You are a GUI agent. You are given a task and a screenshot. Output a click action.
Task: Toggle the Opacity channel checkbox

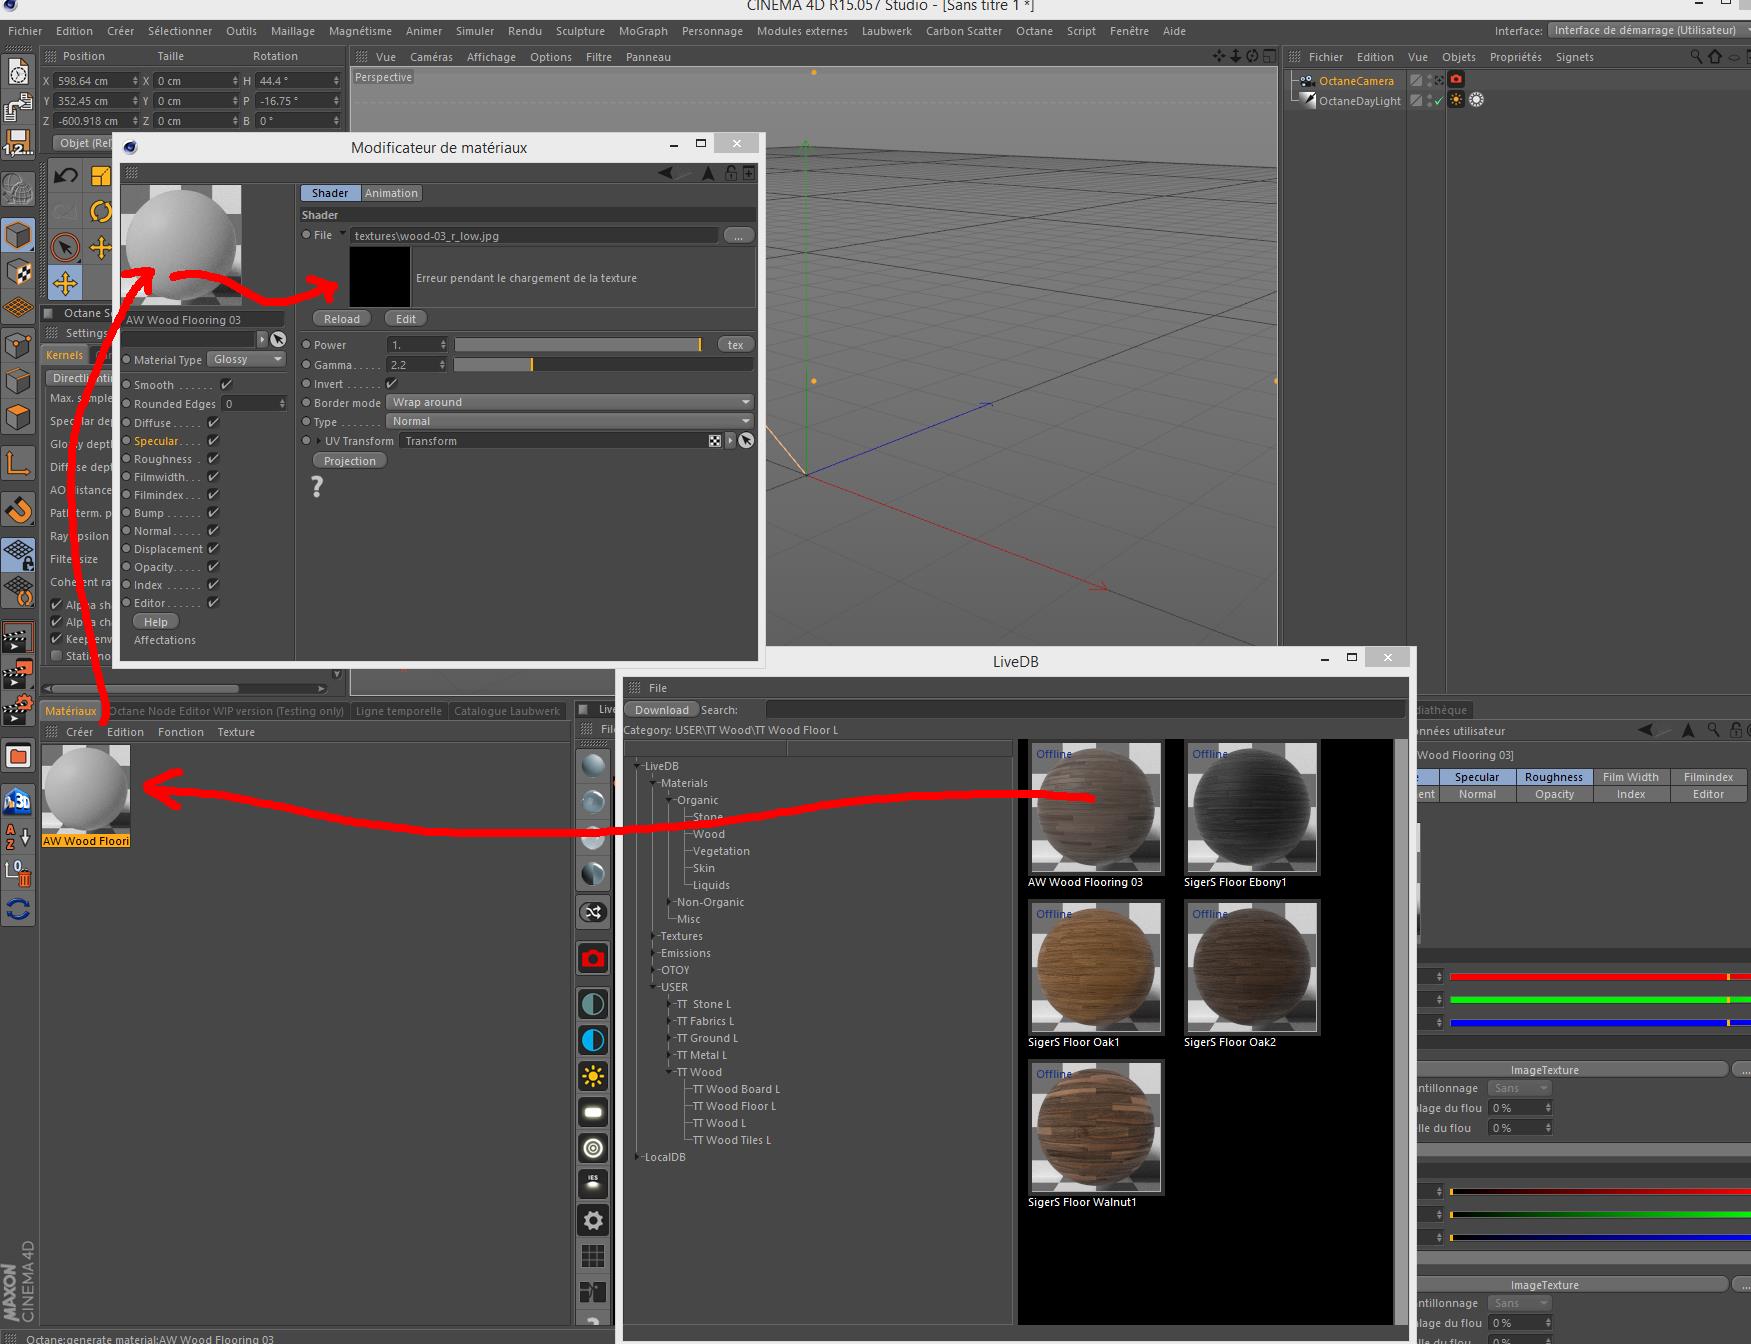213,566
